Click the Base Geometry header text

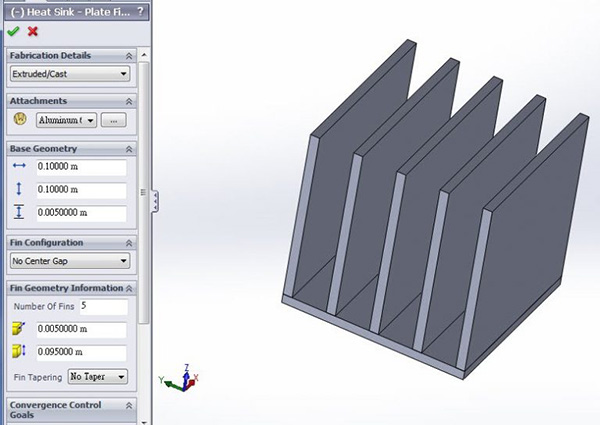point(43,149)
